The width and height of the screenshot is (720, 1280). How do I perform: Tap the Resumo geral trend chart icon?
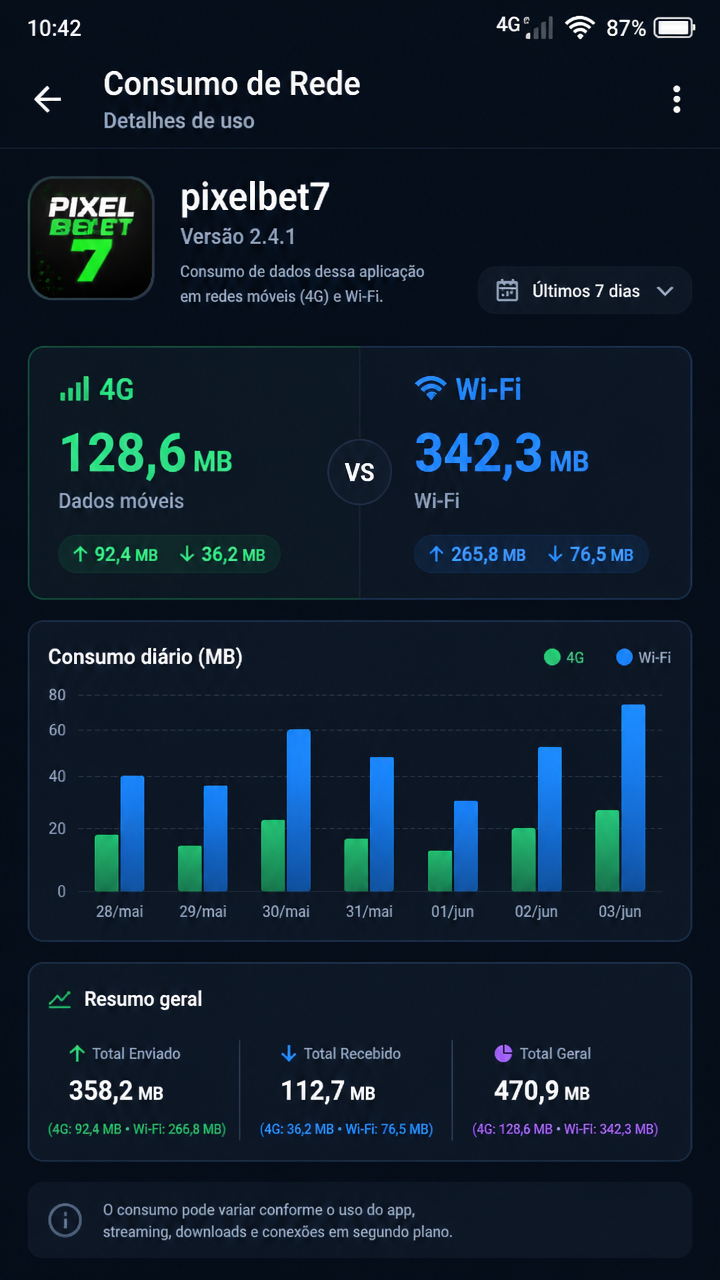[x=60, y=999]
